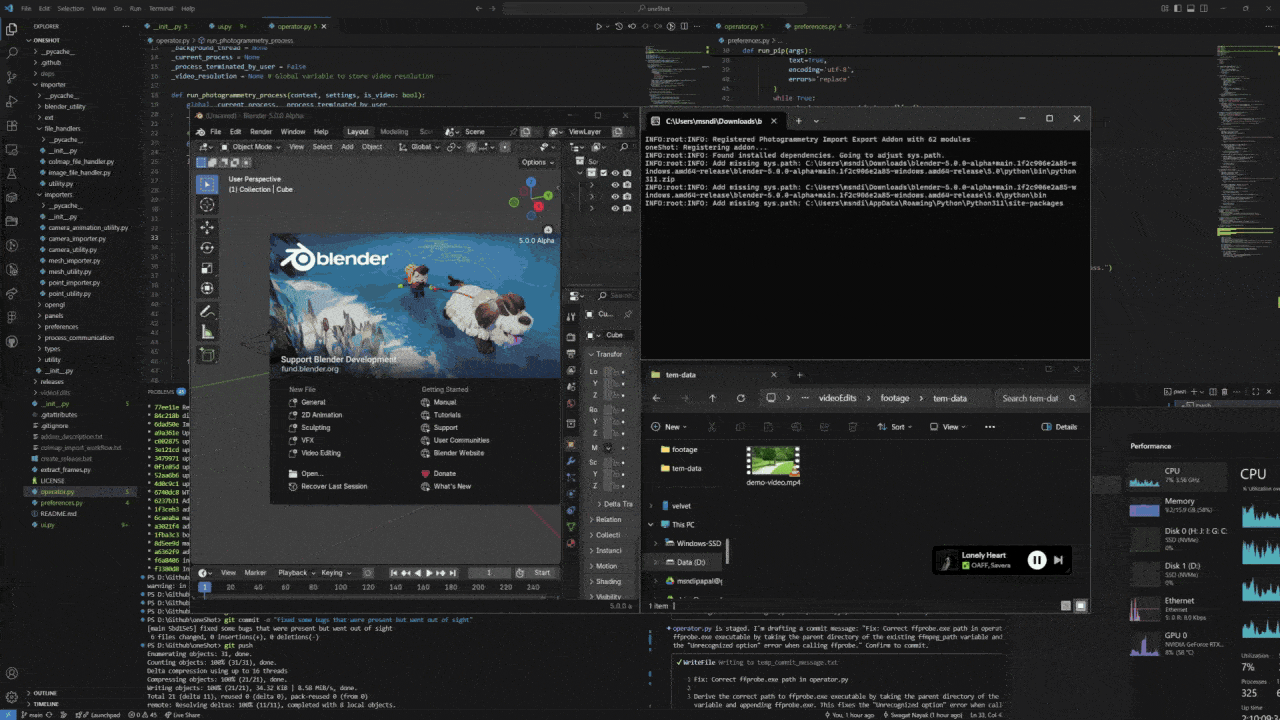
Task: Open the Blender Website link
Action: [458, 453]
